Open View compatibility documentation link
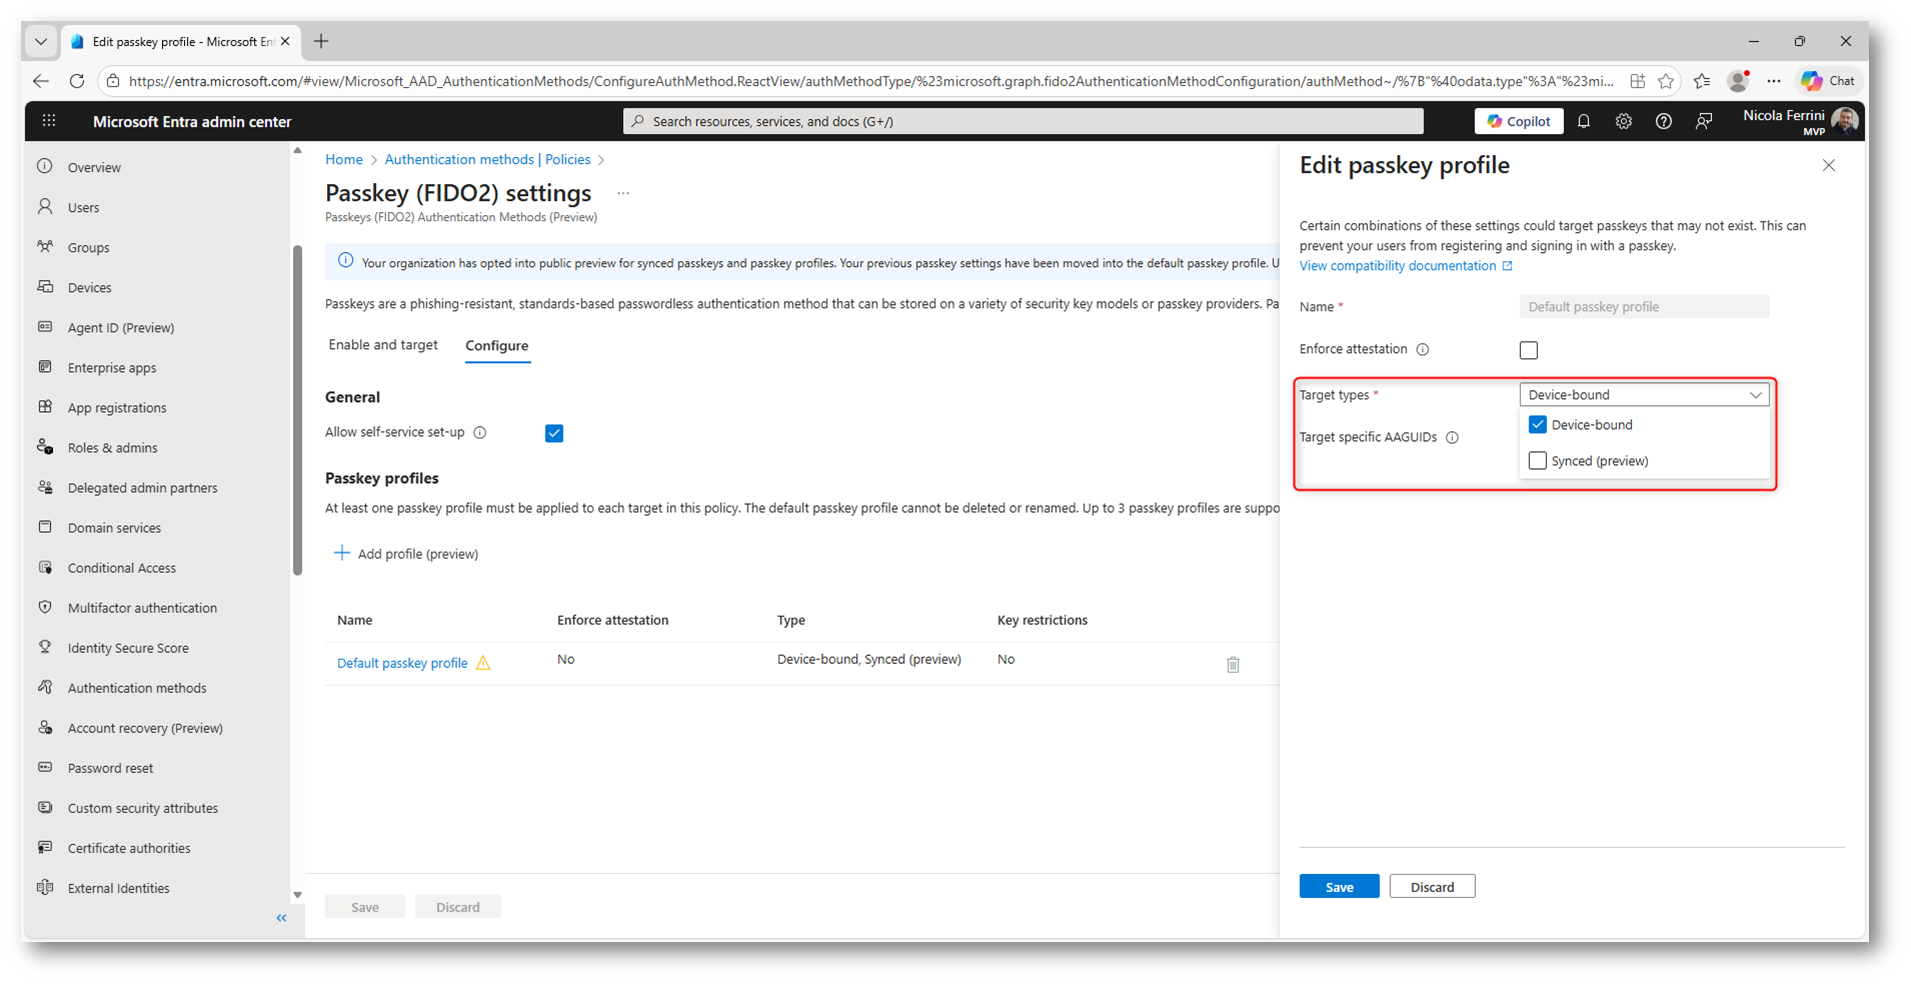Screen dimensions: 1911x984 [1397, 266]
